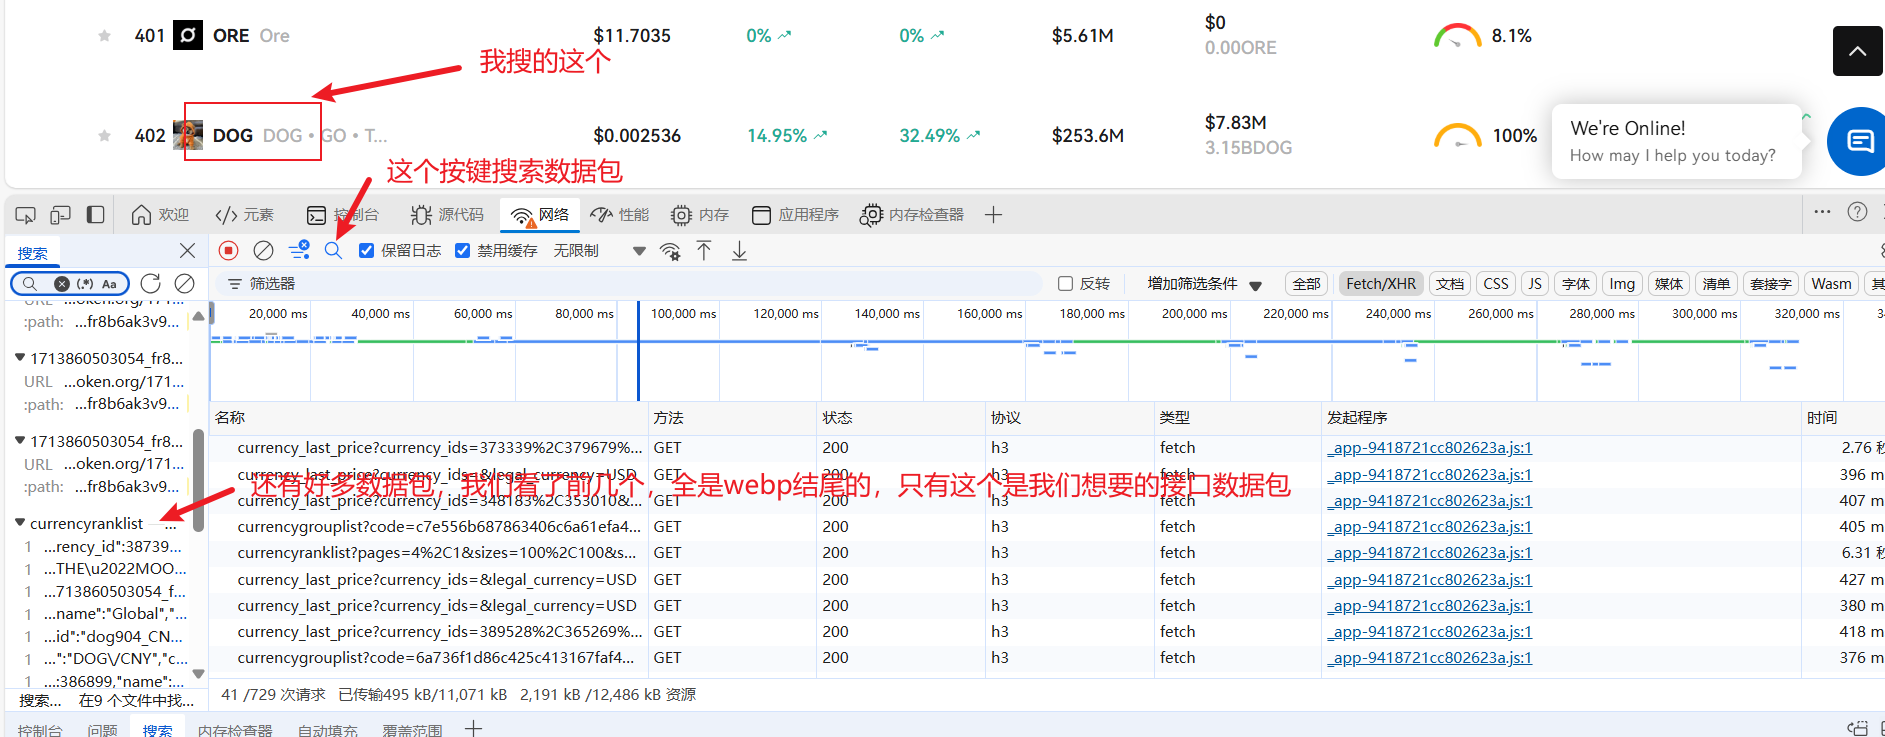Image resolution: width=1885 pixels, height=737 pixels.
Task: Switch to the 内存 memory tab
Action: (699, 215)
